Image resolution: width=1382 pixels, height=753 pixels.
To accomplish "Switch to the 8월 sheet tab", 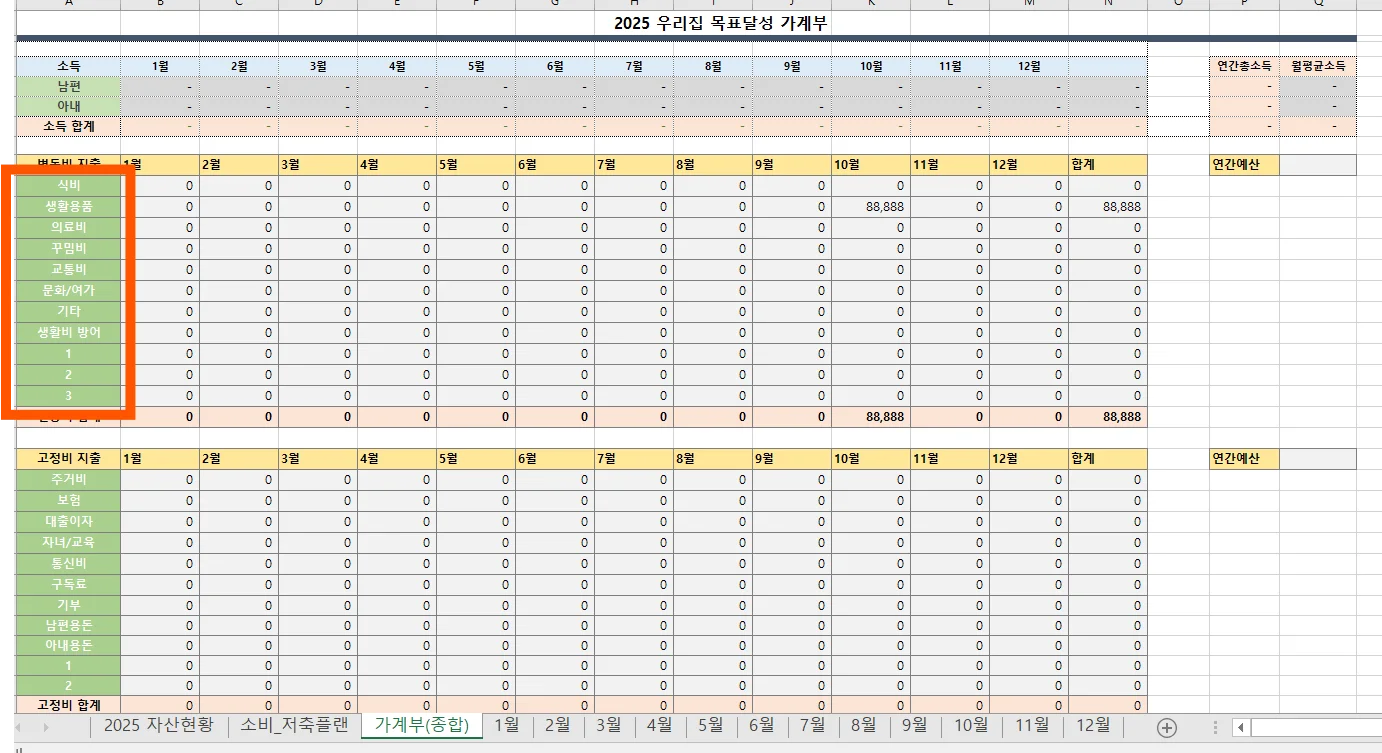I will (863, 726).
